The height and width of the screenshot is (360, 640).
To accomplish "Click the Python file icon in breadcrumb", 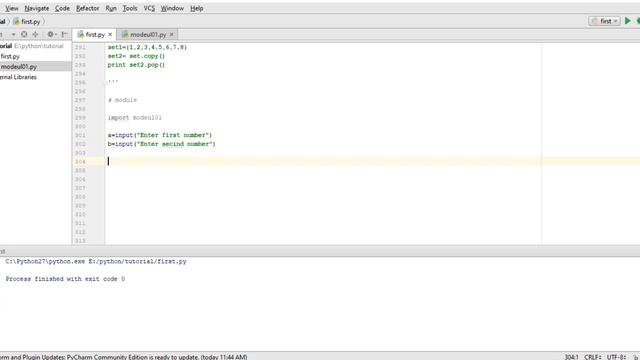I will tap(16, 22).
